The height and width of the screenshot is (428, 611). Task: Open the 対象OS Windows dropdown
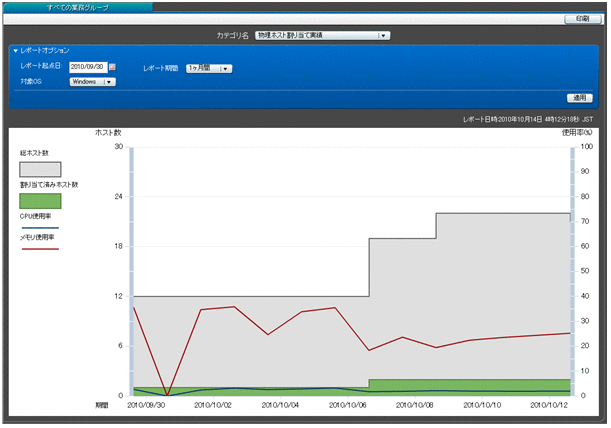[110, 83]
